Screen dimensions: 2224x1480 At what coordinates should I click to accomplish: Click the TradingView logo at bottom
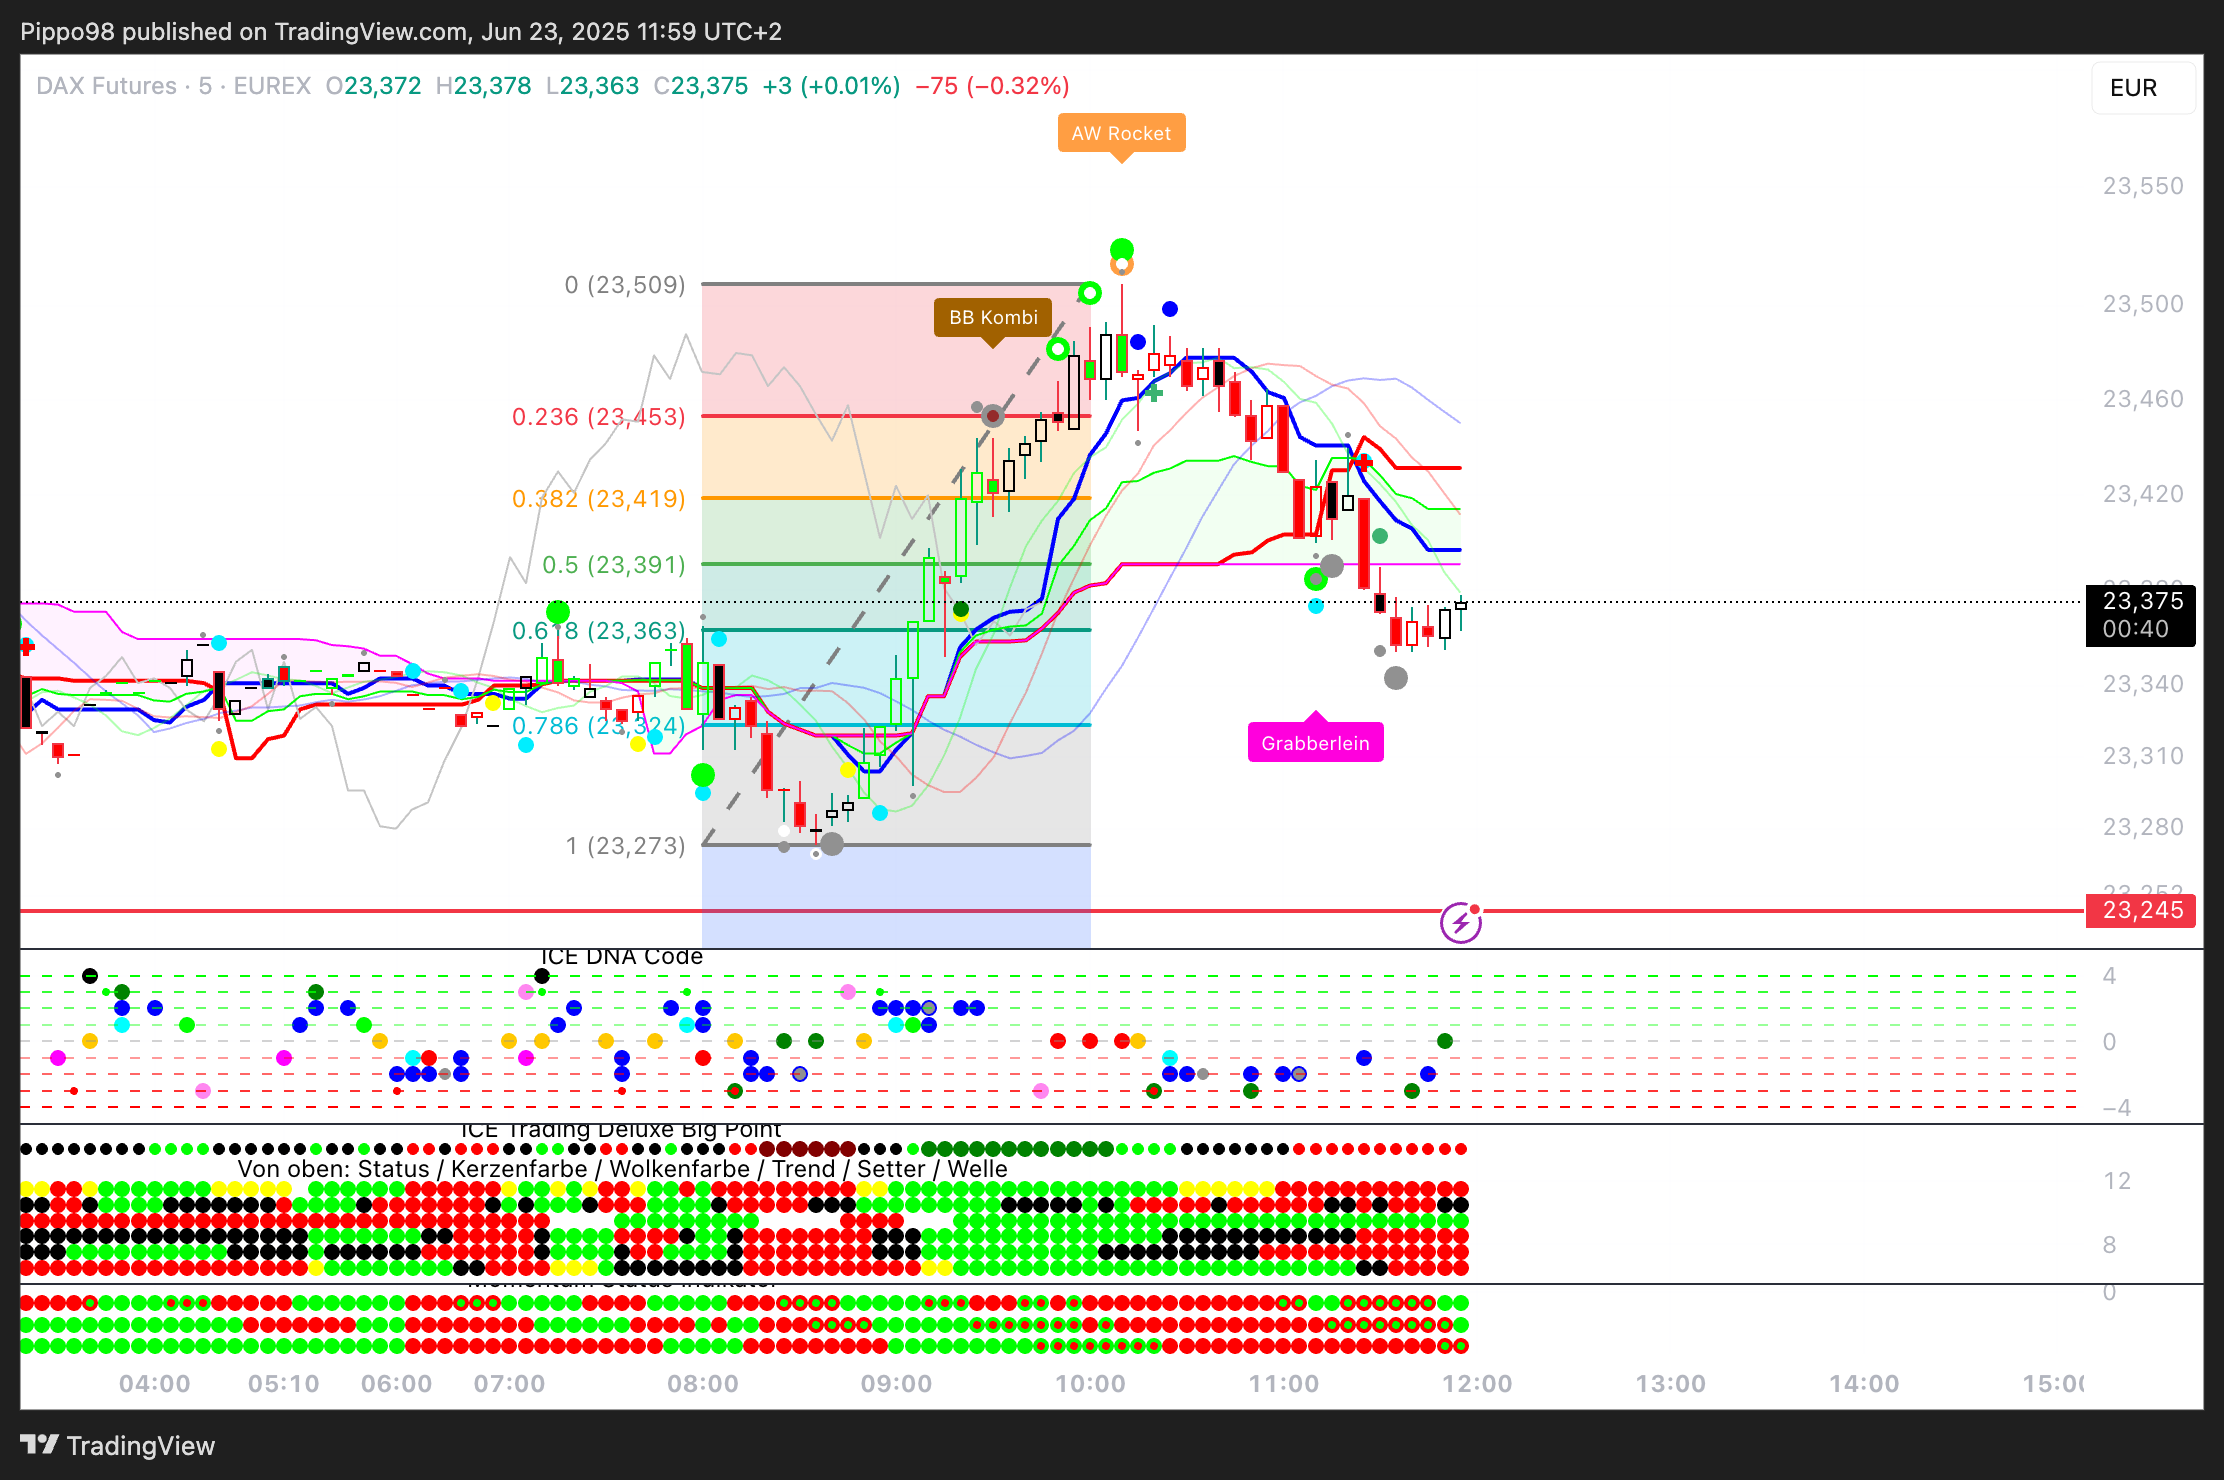pyautogui.click(x=118, y=1446)
